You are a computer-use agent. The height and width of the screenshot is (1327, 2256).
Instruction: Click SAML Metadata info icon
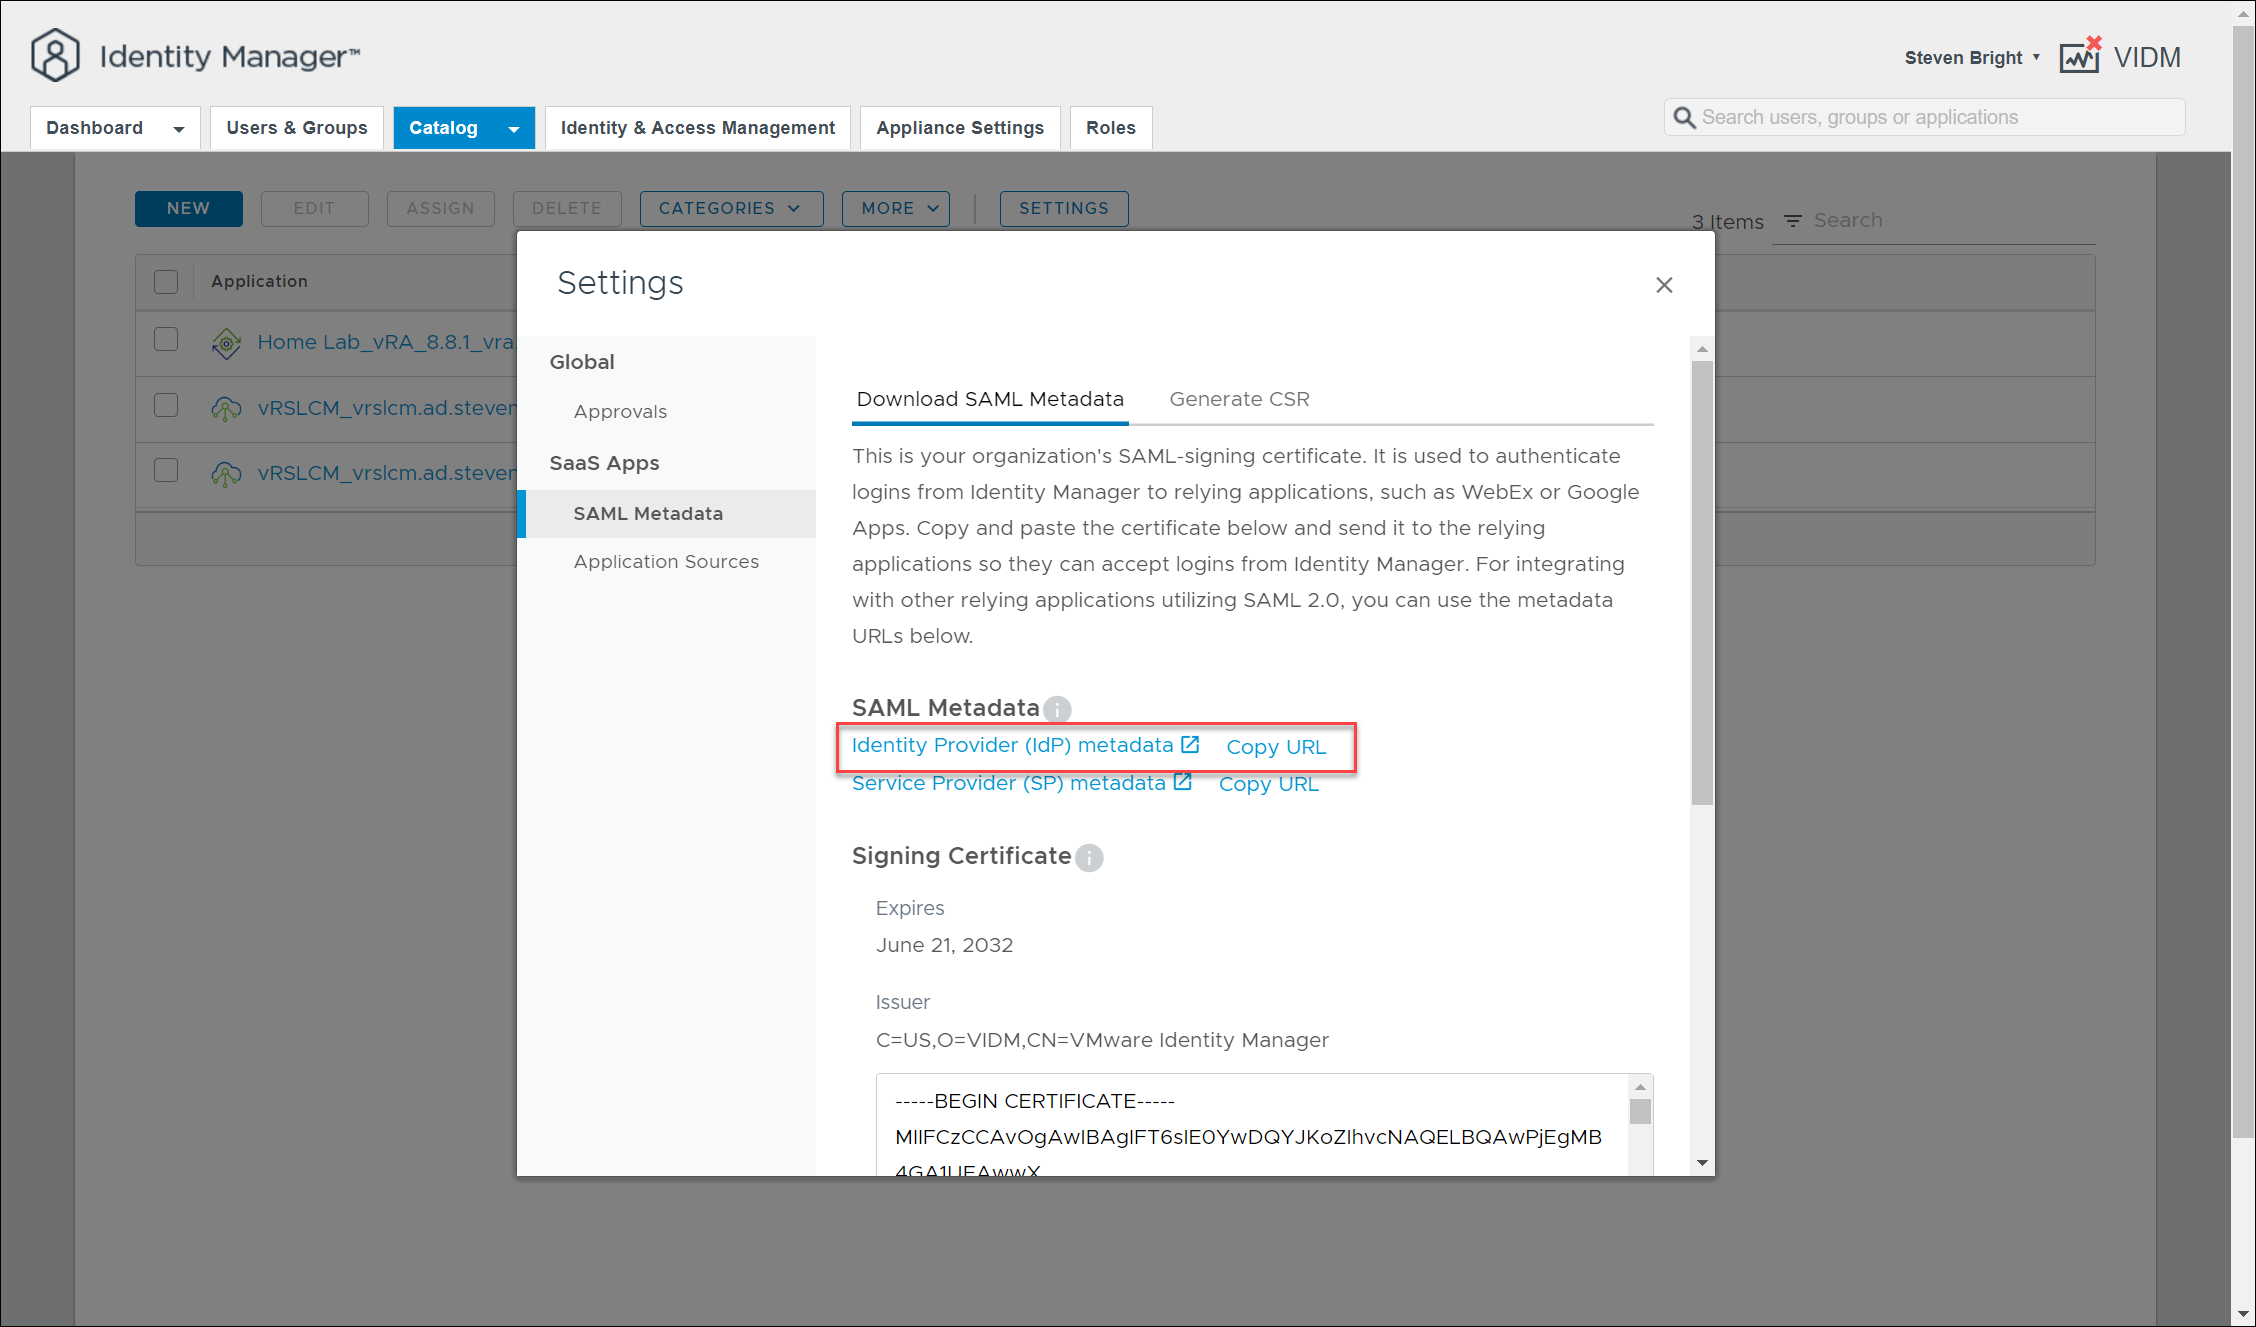(1057, 709)
